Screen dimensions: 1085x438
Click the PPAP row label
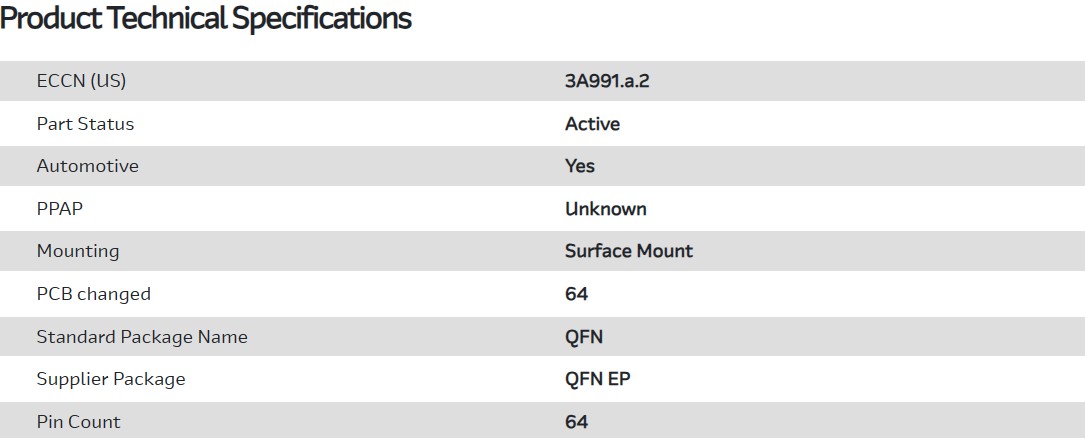coord(57,209)
